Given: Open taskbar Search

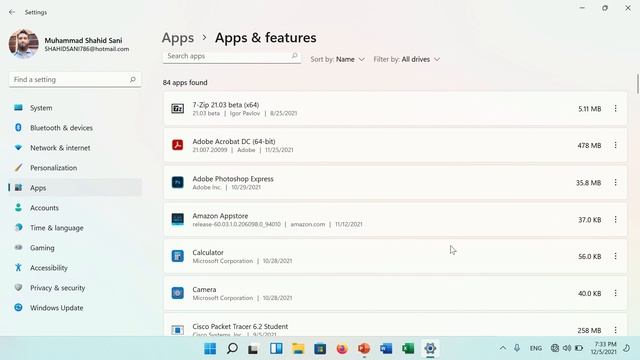Looking at the screenshot, I should [232, 349].
